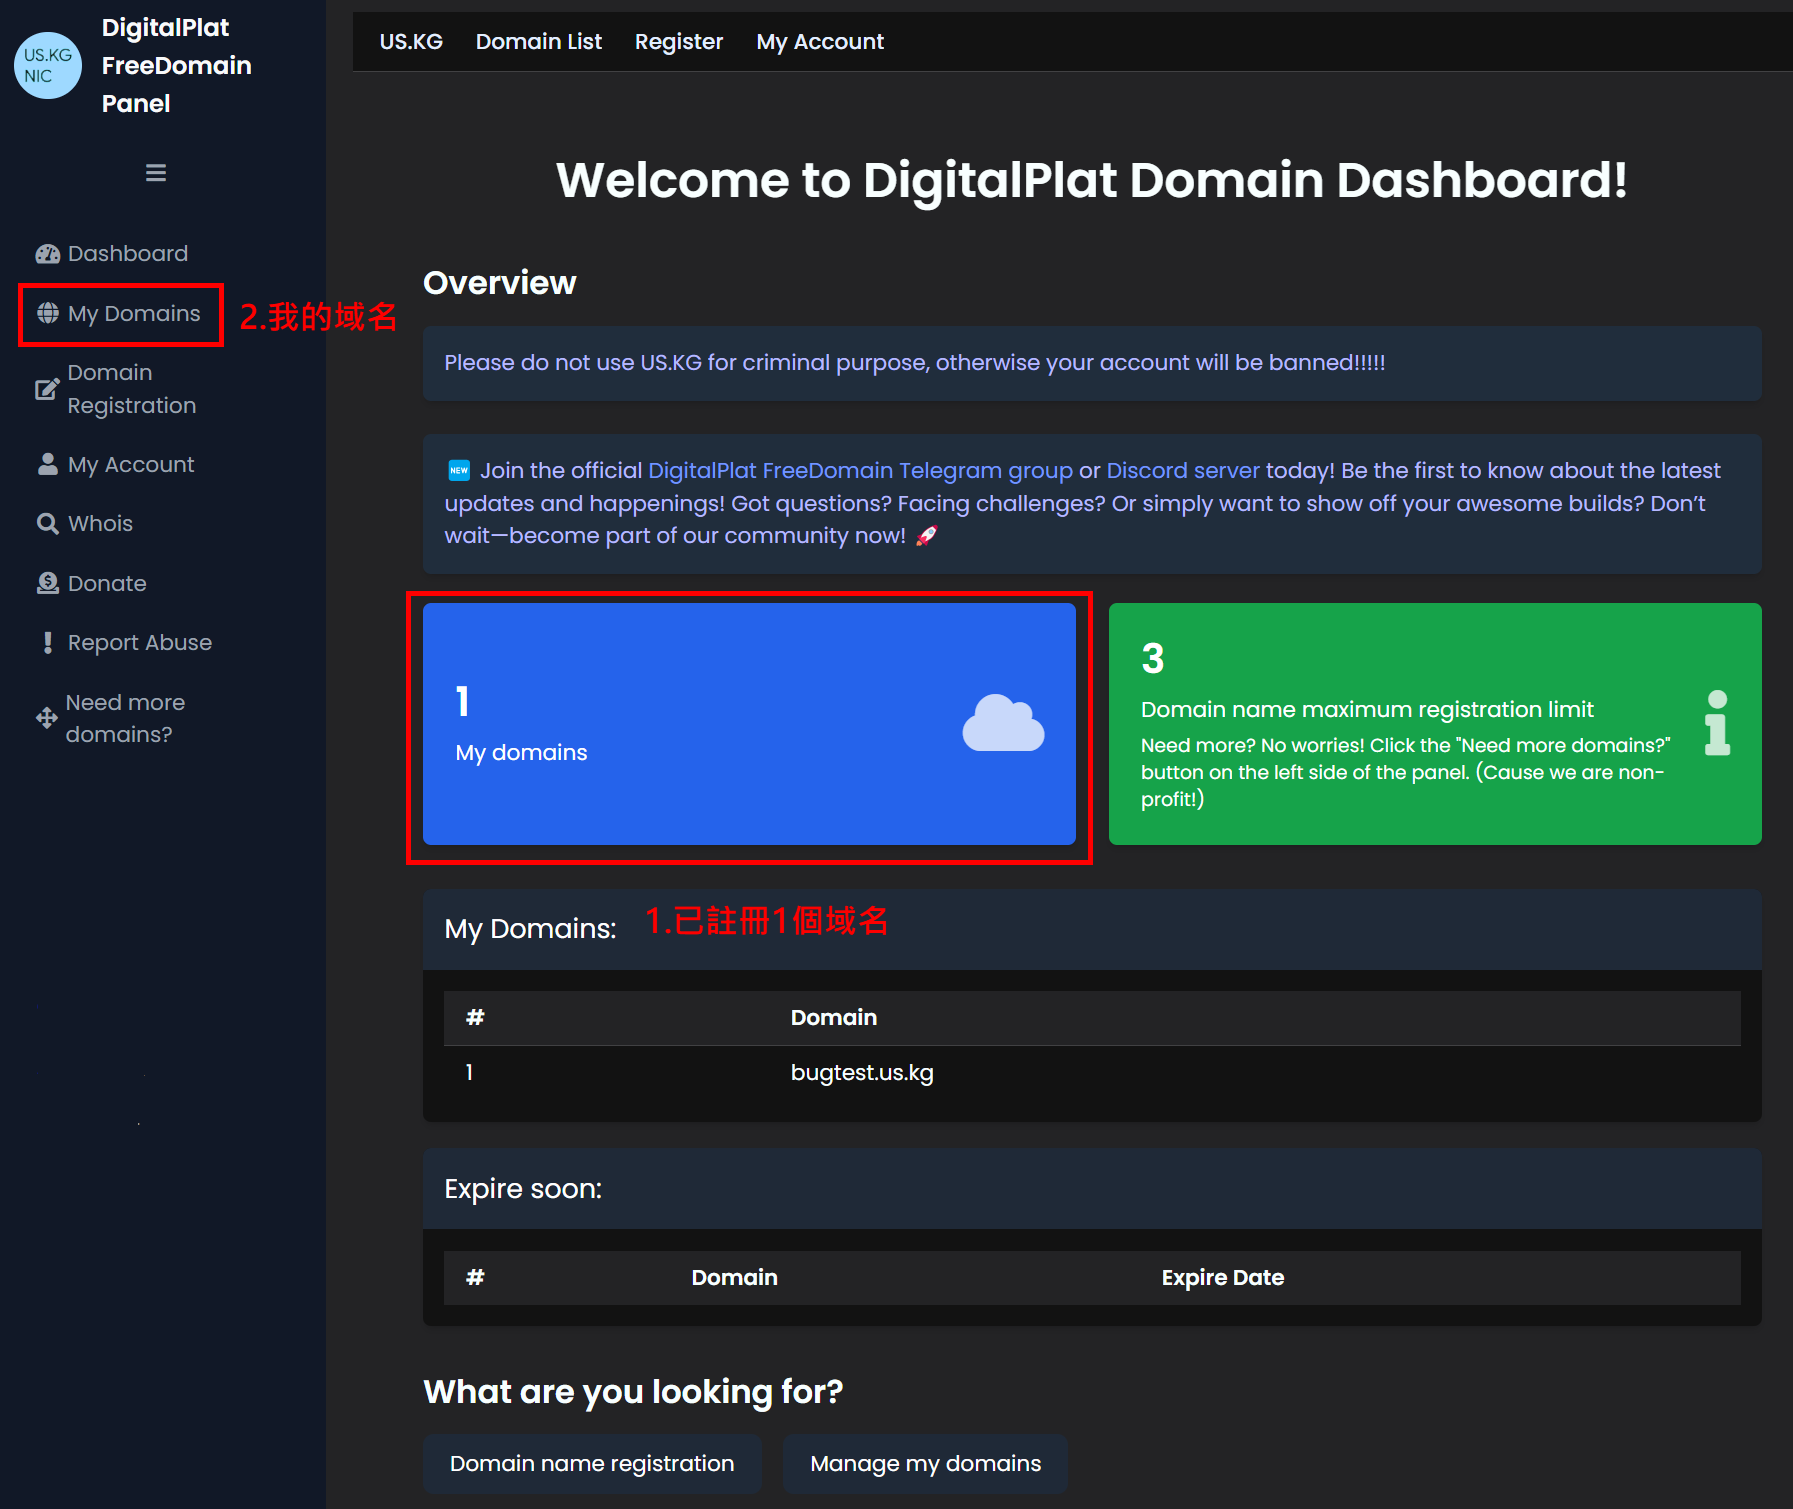
Task: Click the Domain Registration edit icon
Action: tap(47, 389)
